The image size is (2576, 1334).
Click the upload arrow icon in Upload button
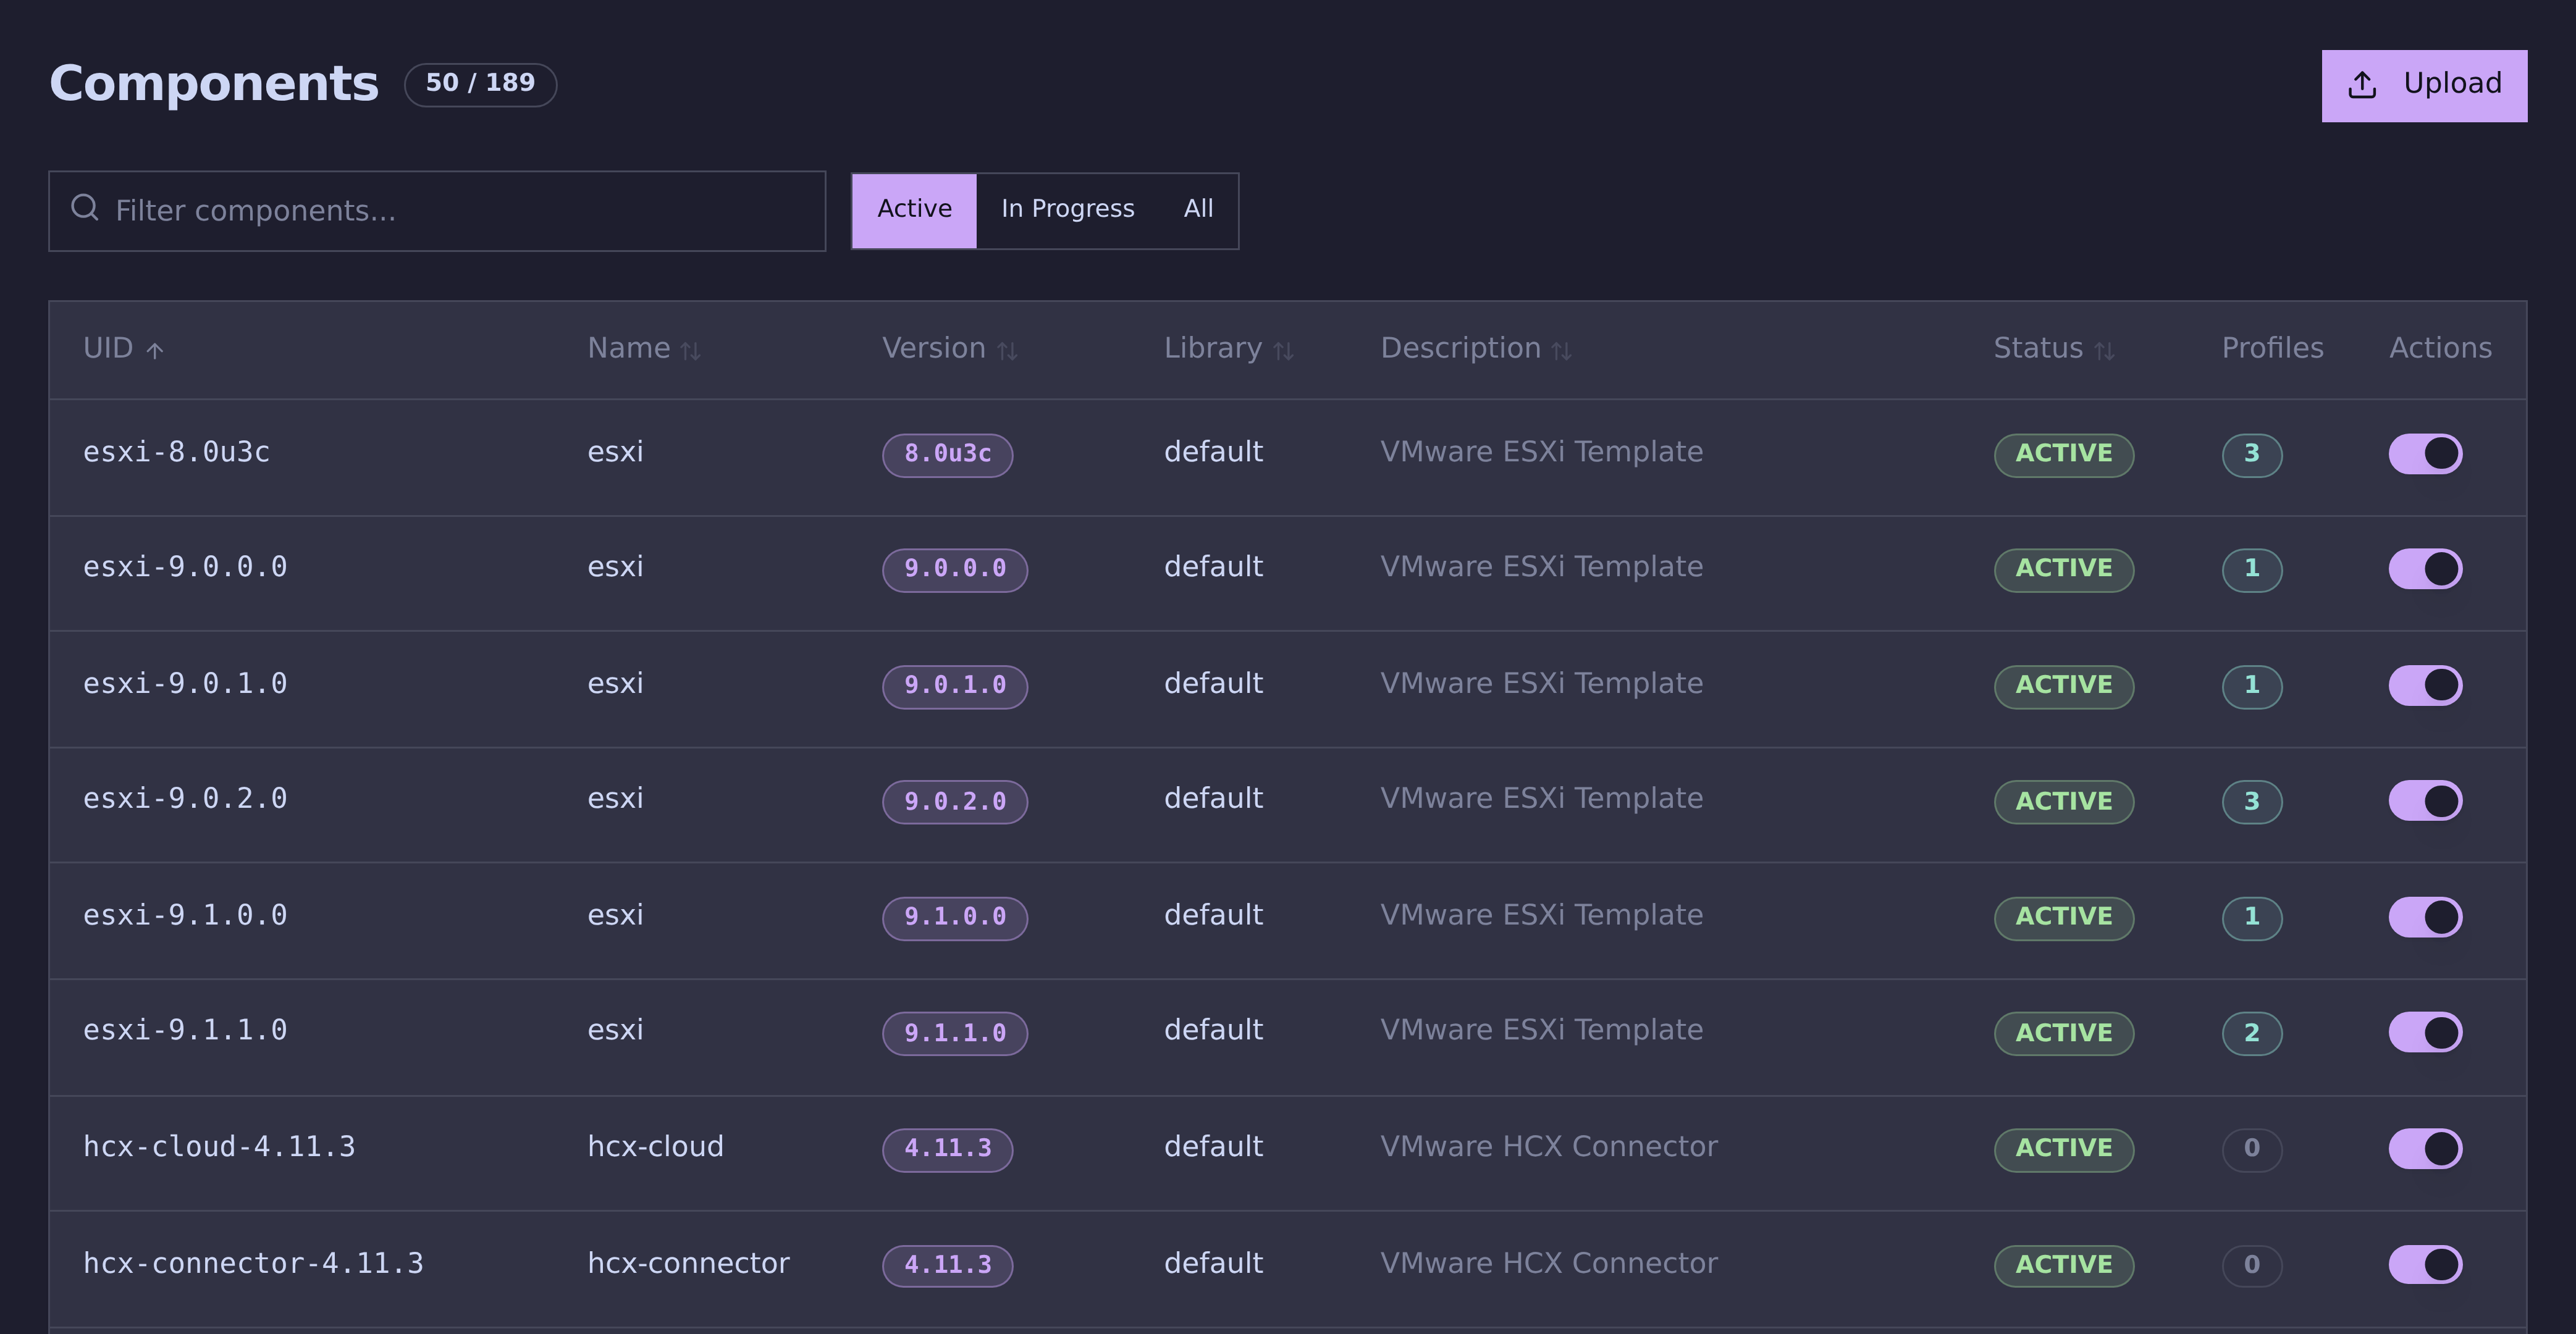(x=2362, y=85)
